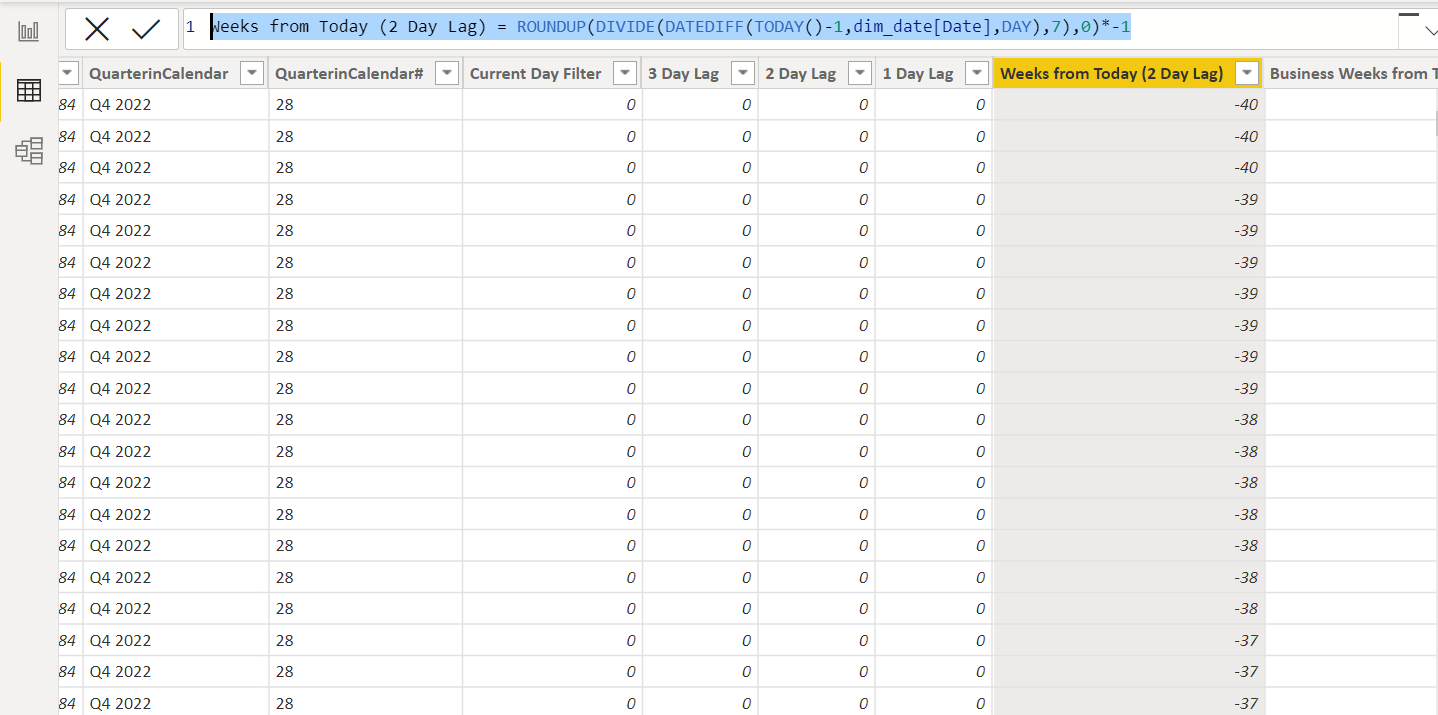
Task: Select the 3 Day Lag header
Action: click(x=683, y=73)
